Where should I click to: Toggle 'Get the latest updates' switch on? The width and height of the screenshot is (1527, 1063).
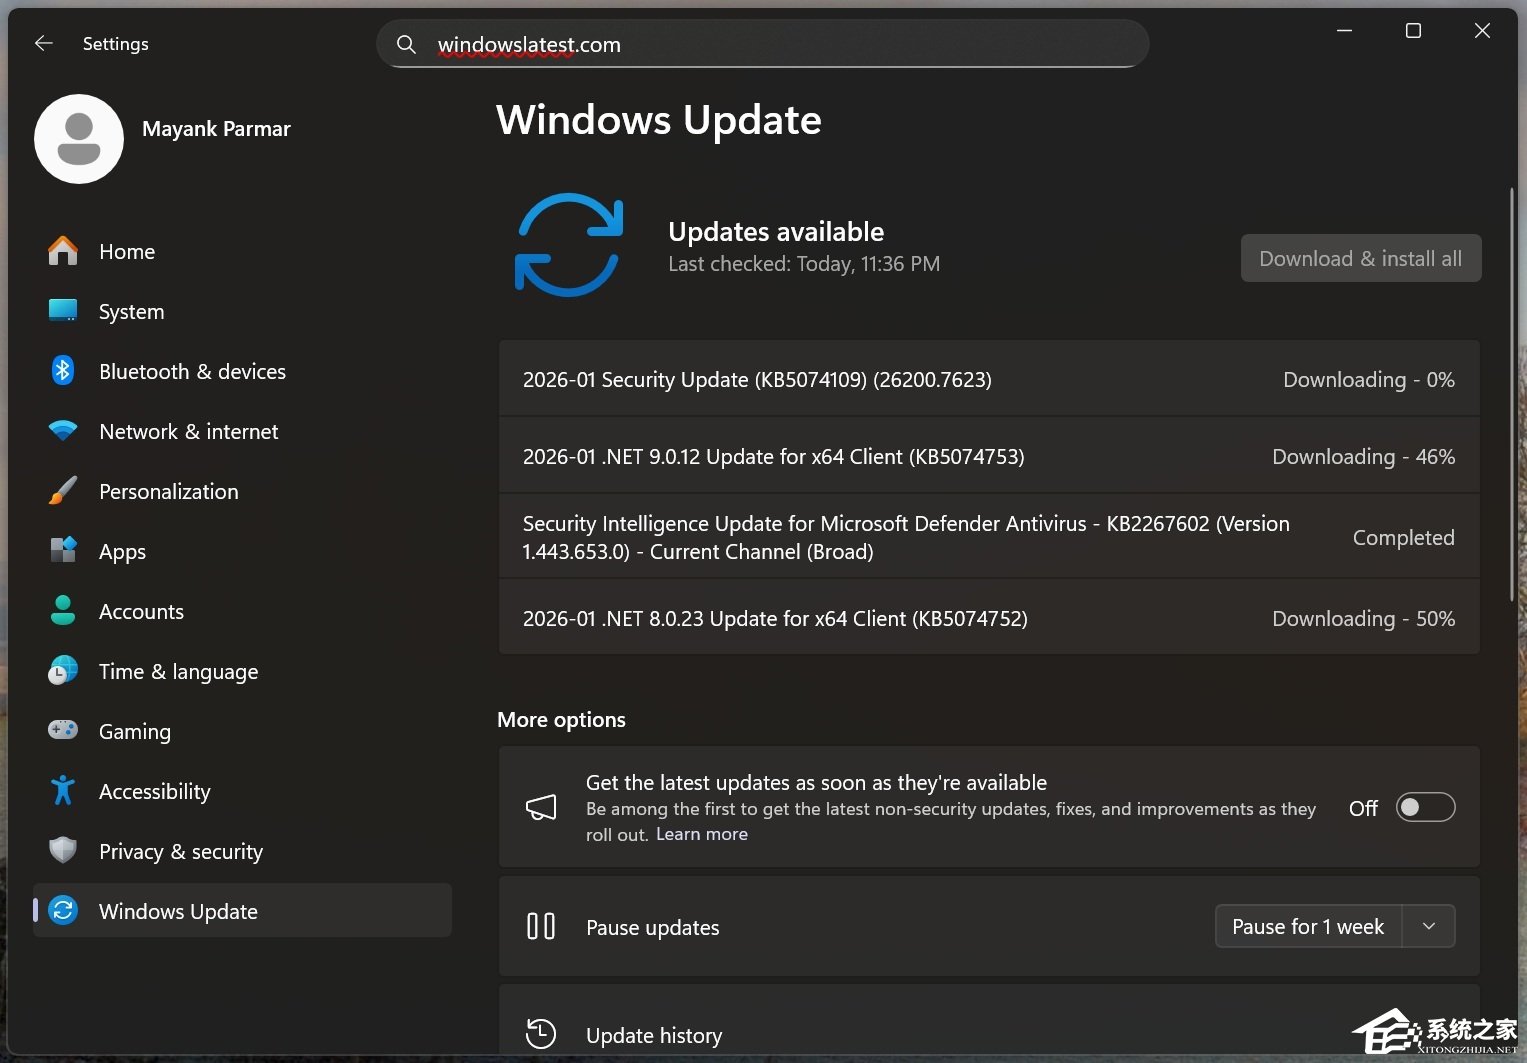click(x=1425, y=807)
